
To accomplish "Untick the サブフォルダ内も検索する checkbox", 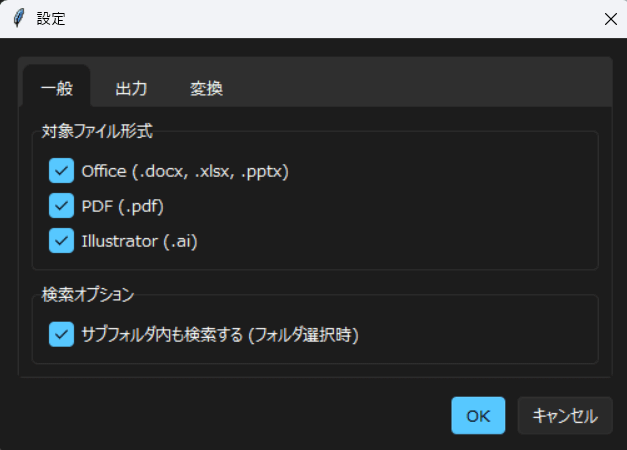I will click(x=62, y=334).
